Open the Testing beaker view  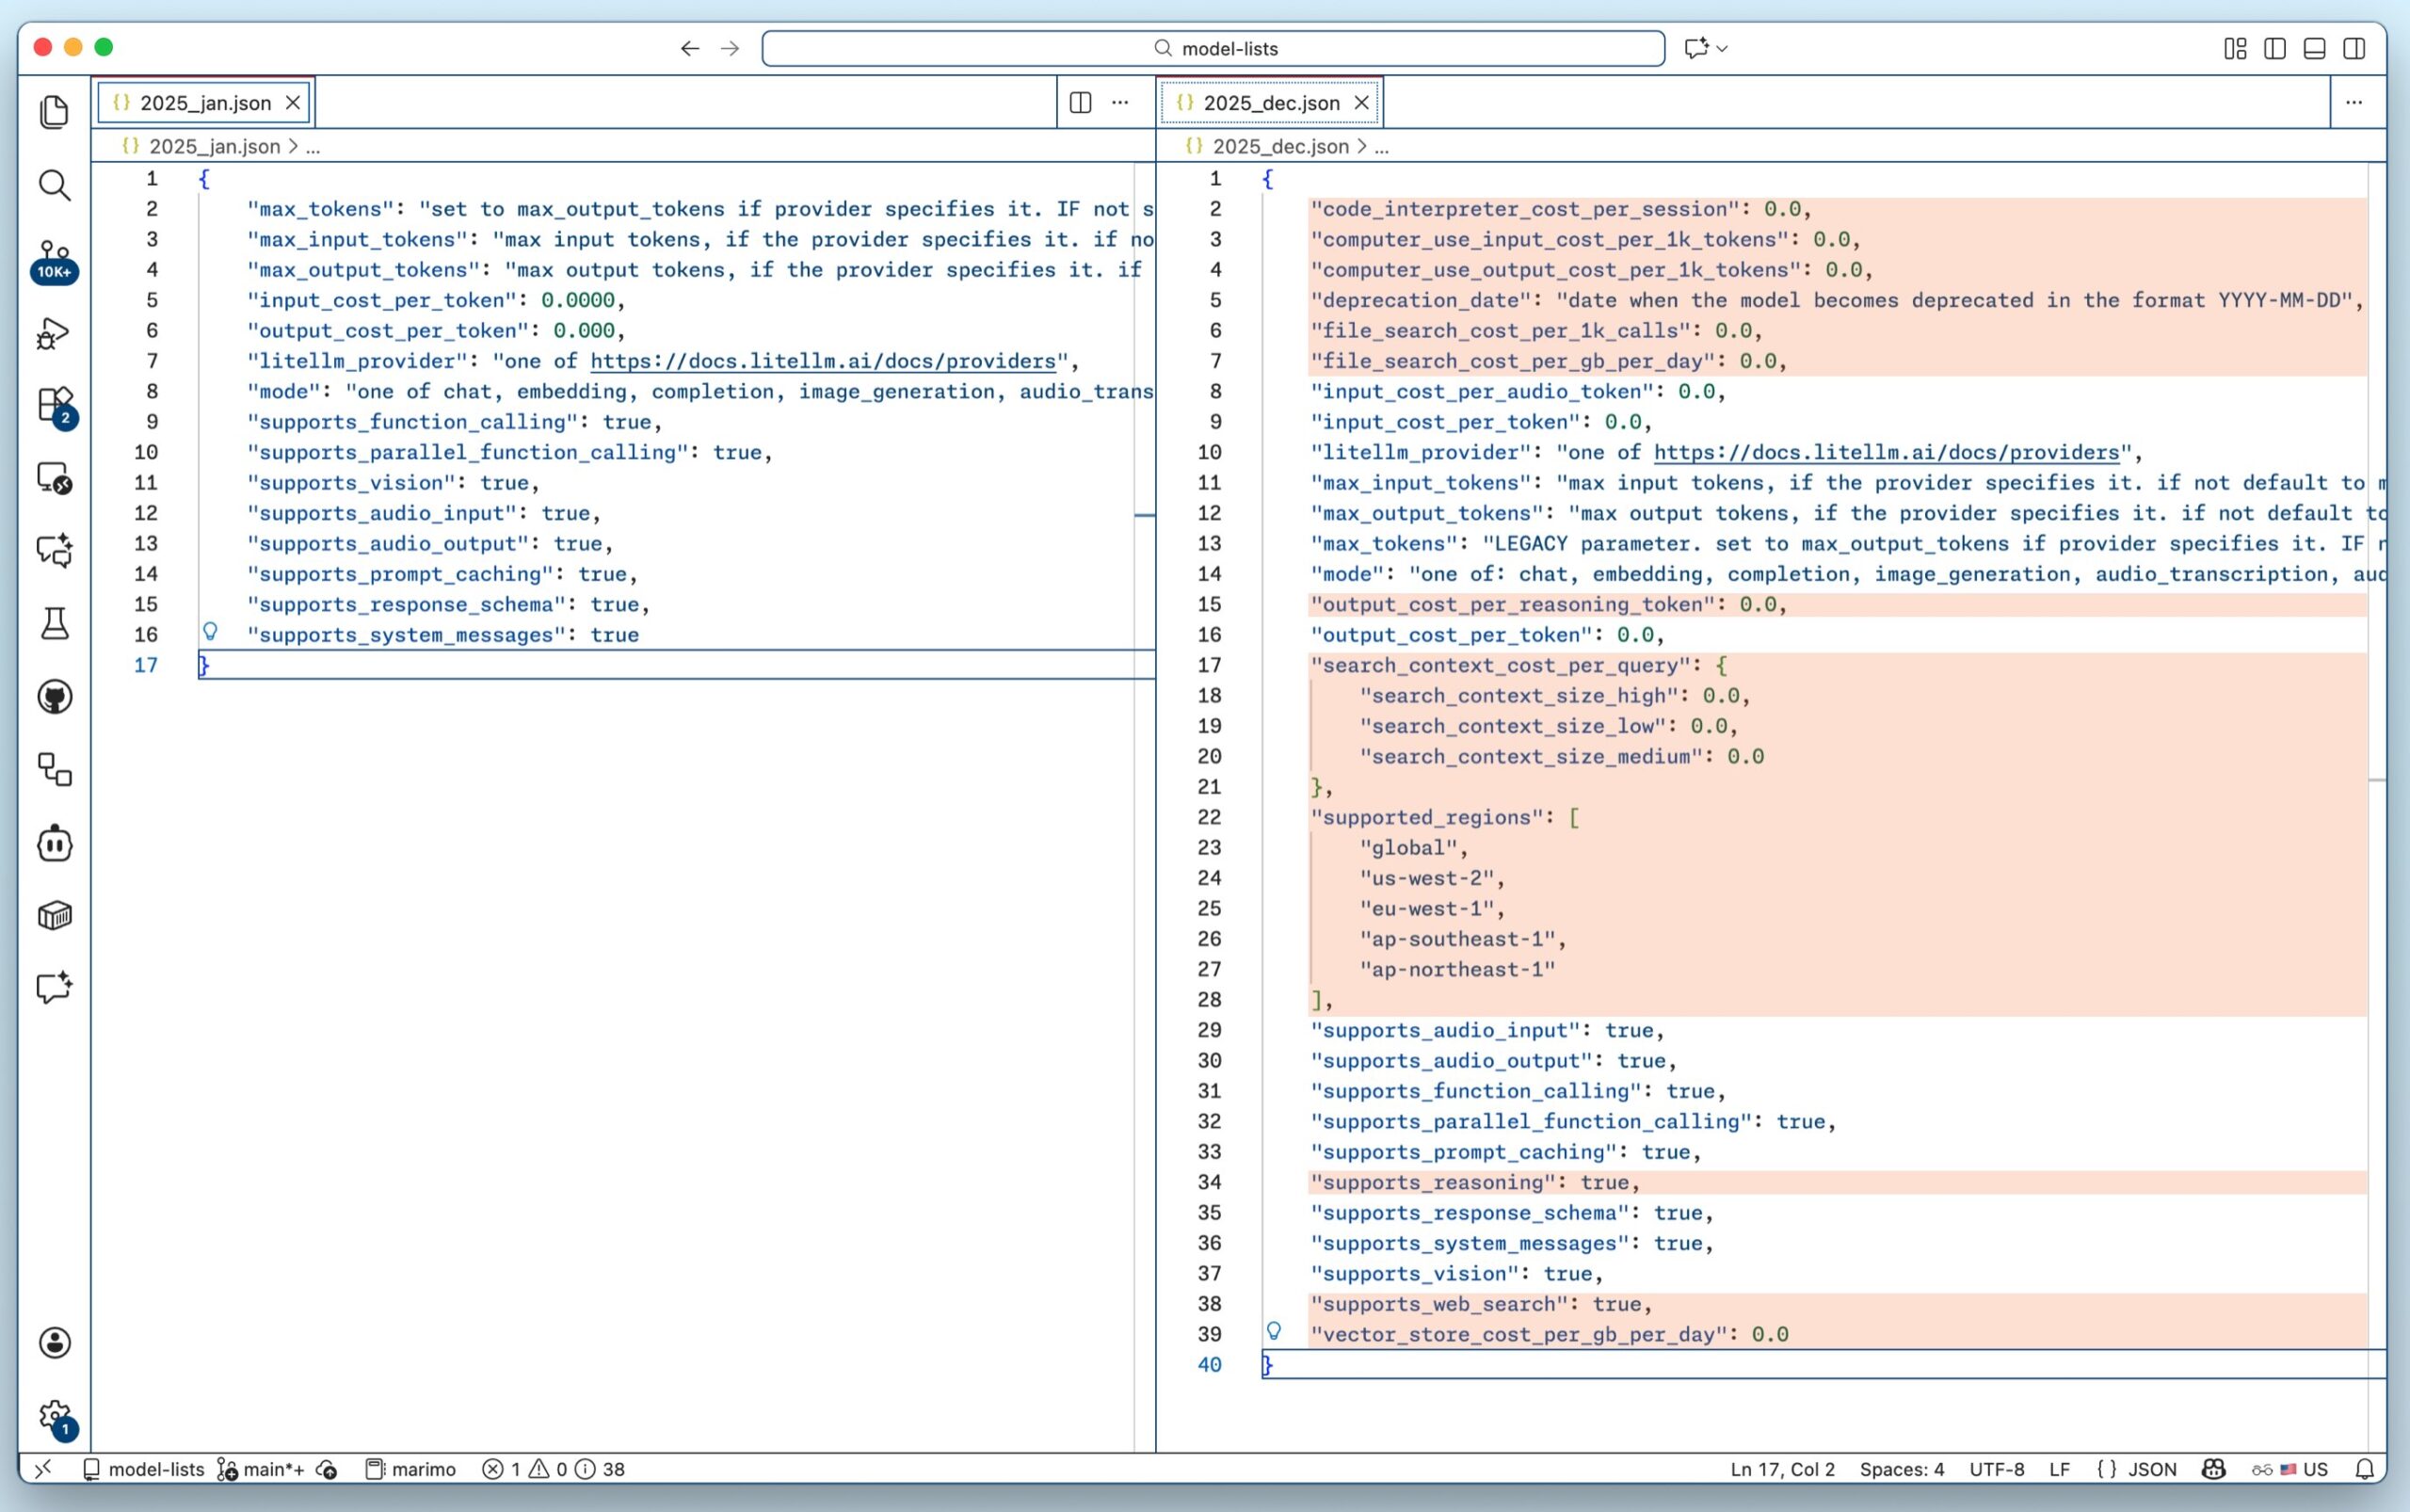(54, 624)
